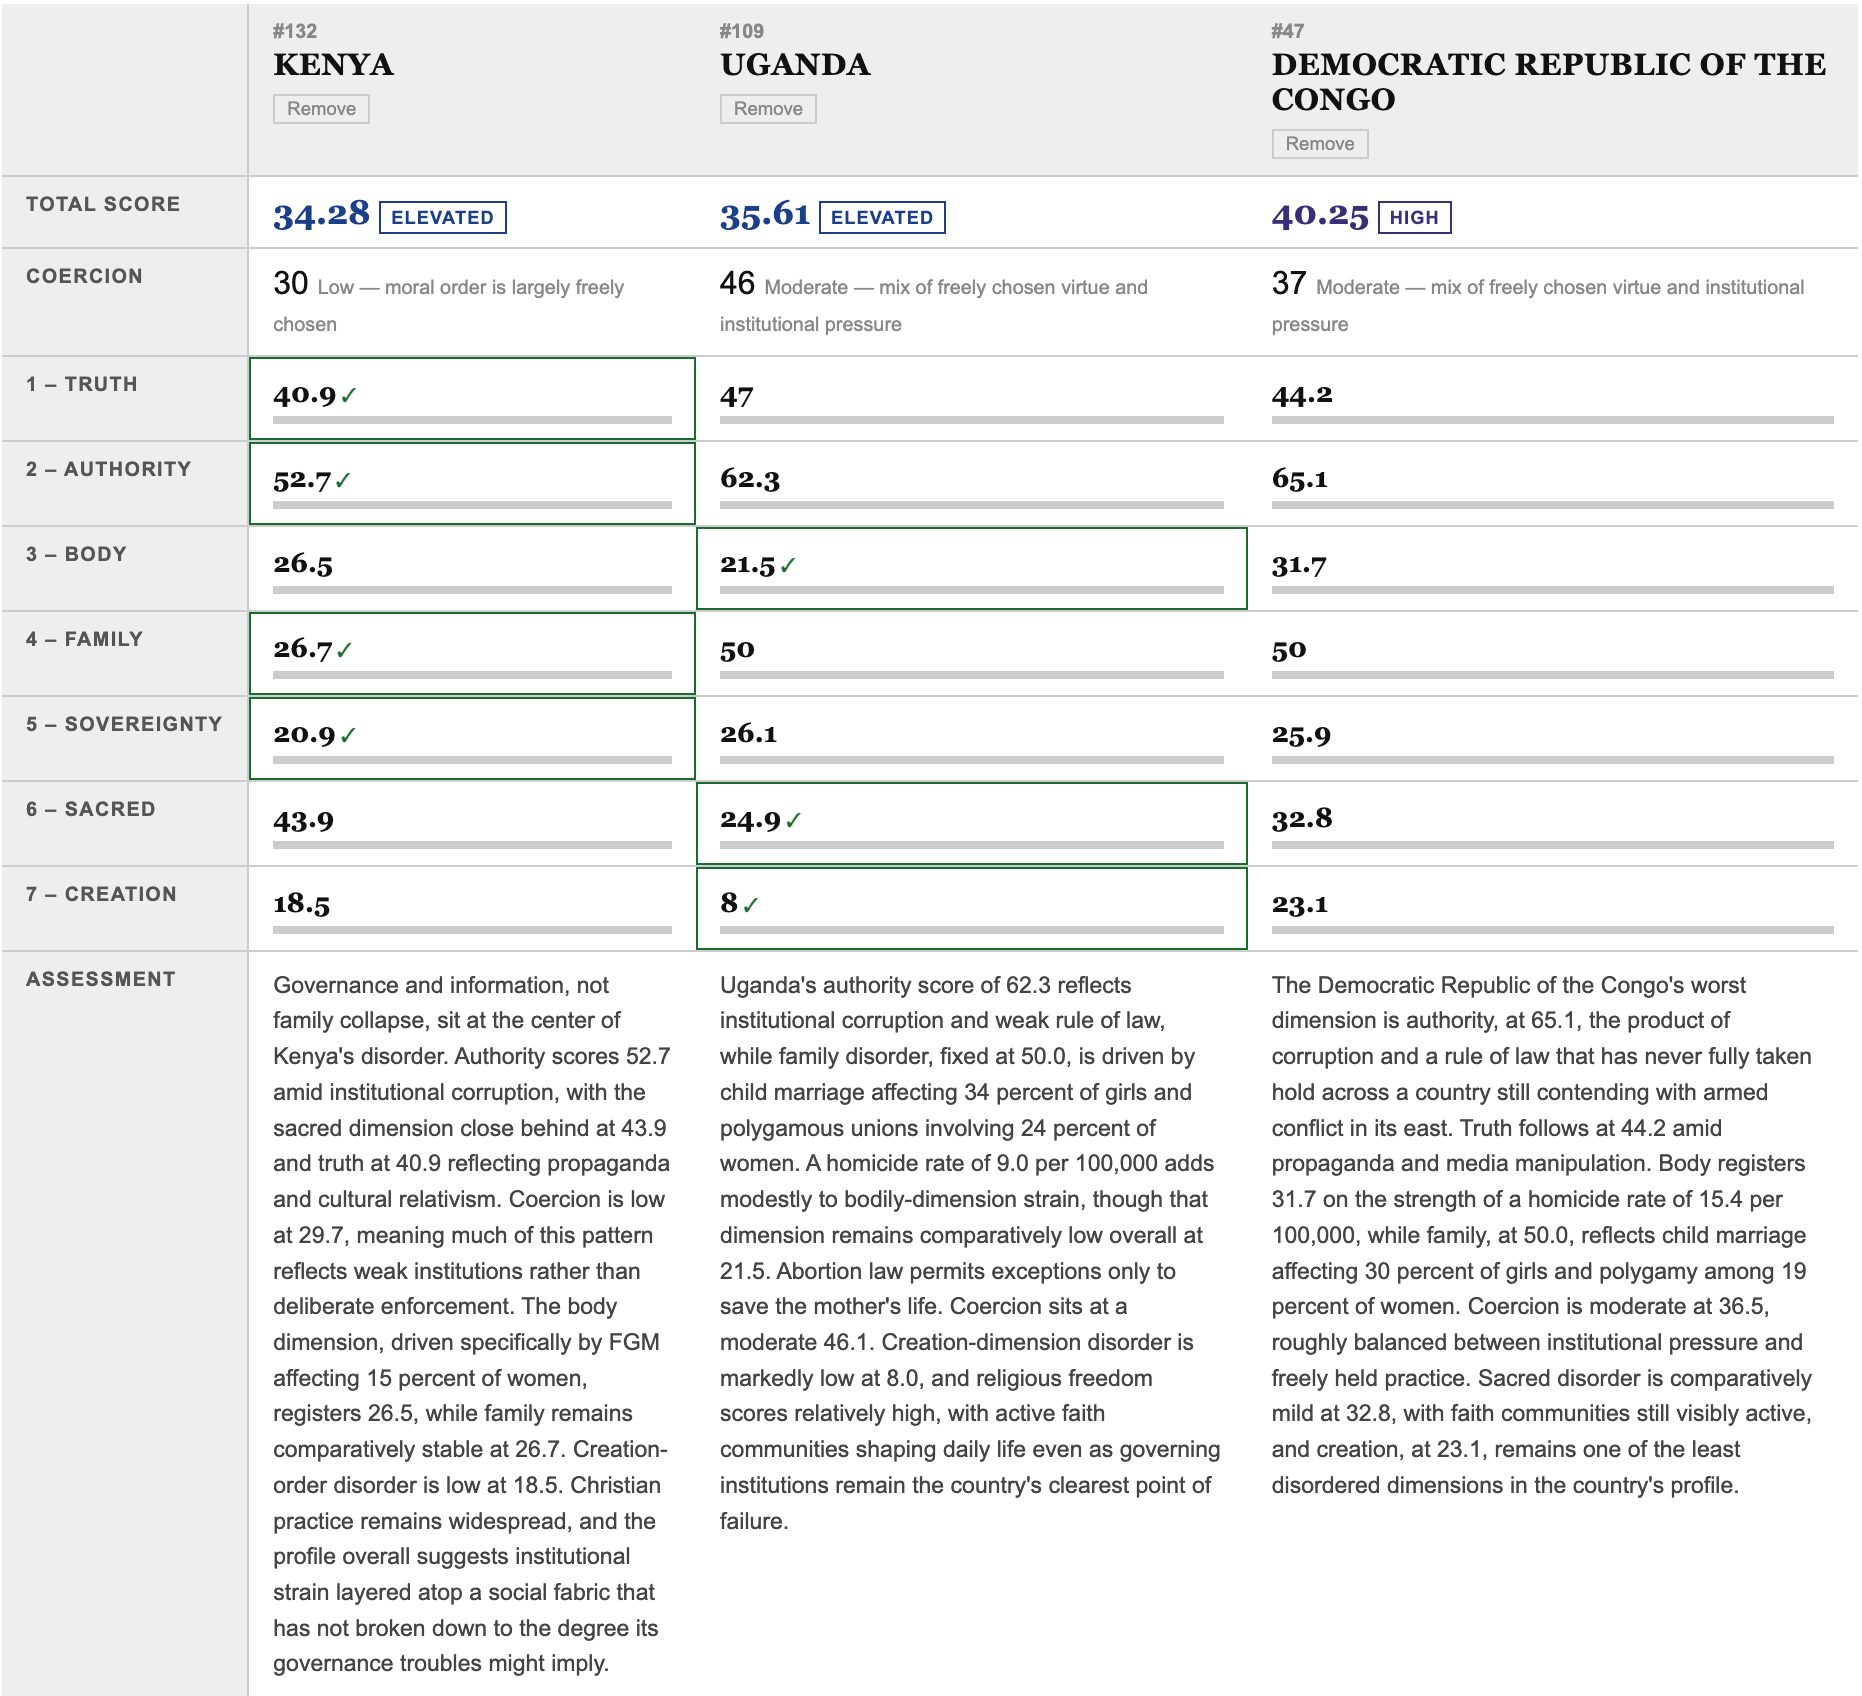
Task: Remove Kenya from the comparison
Action: [x=321, y=109]
